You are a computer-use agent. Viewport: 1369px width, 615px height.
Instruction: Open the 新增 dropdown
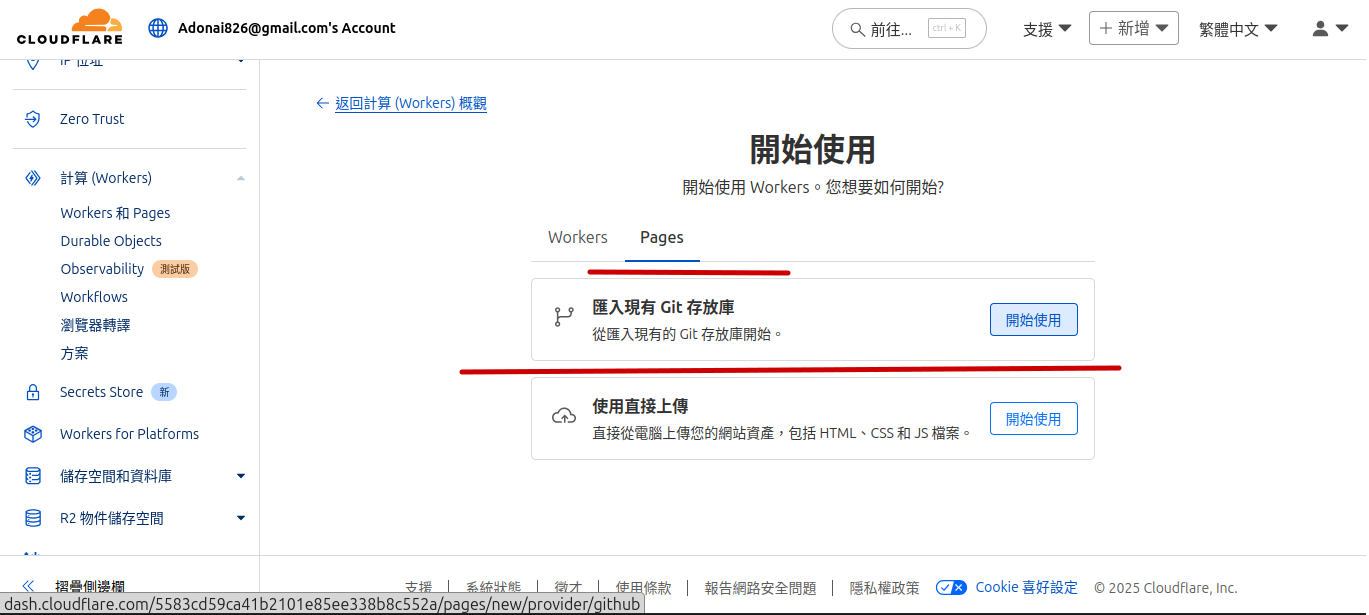click(x=1133, y=28)
